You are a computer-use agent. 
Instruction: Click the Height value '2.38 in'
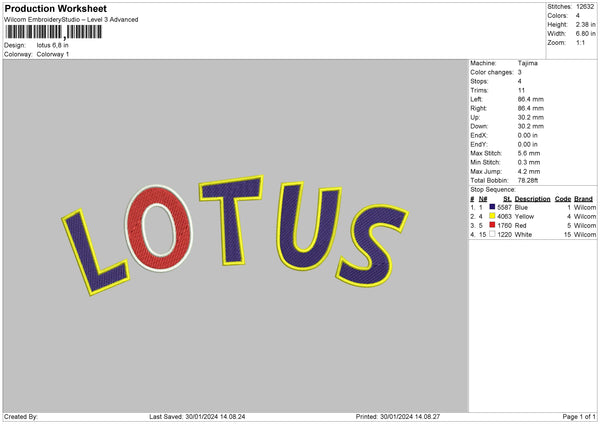(x=585, y=24)
